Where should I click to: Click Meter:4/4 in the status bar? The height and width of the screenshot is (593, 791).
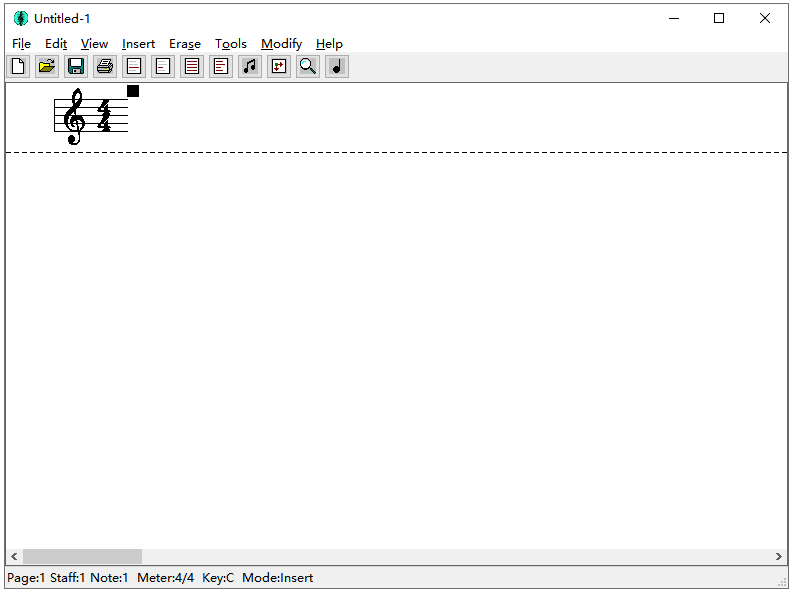pyautogui.click(x=165, y=577)
